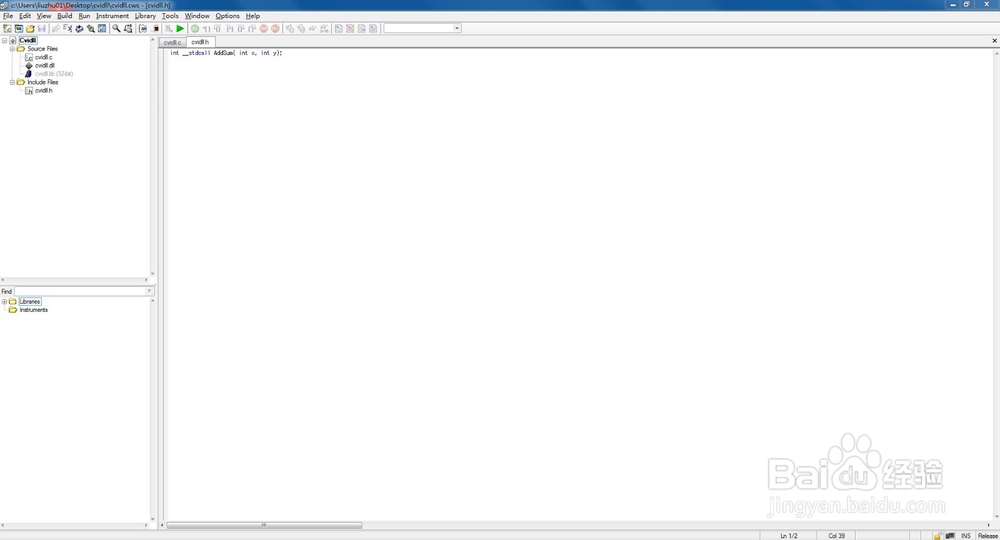Click the project tree's vertical scrollbar up arrow
This screenshot has height=540, width=1000.
tap(152, 40)
